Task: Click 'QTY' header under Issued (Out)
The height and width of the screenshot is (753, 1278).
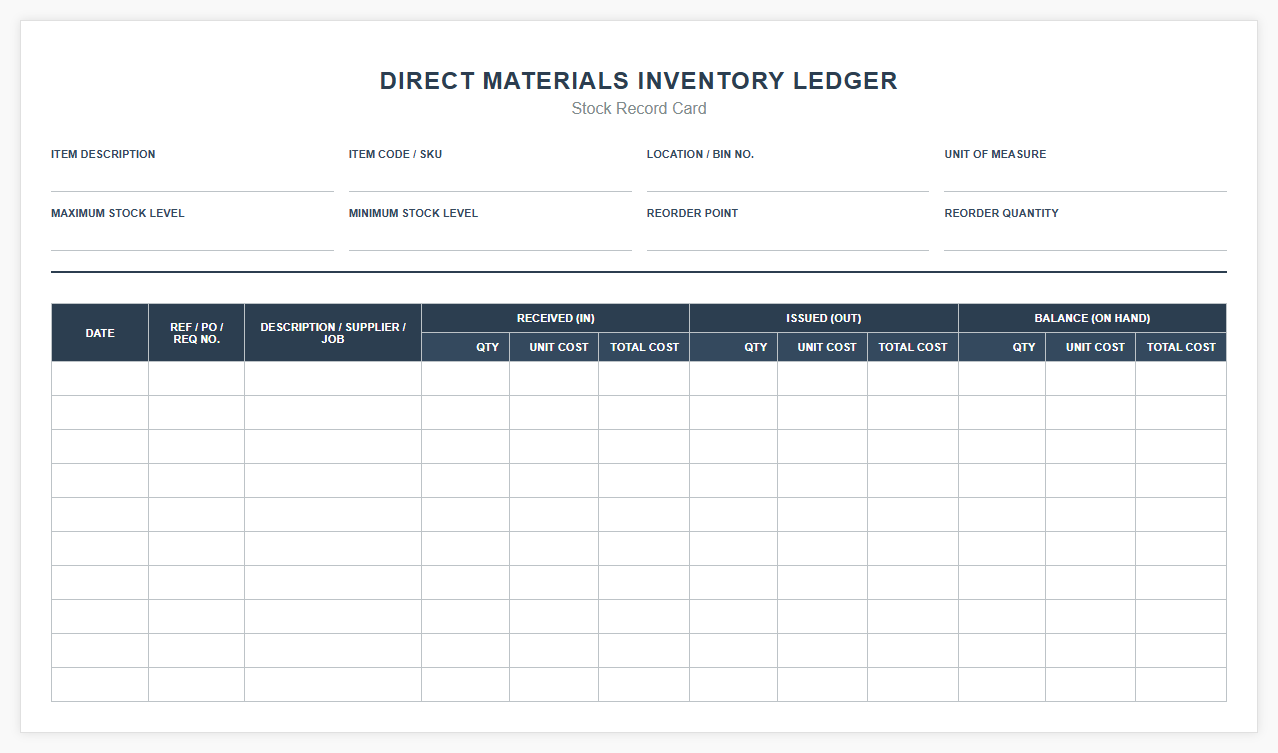Action: [x=734, y=347]
